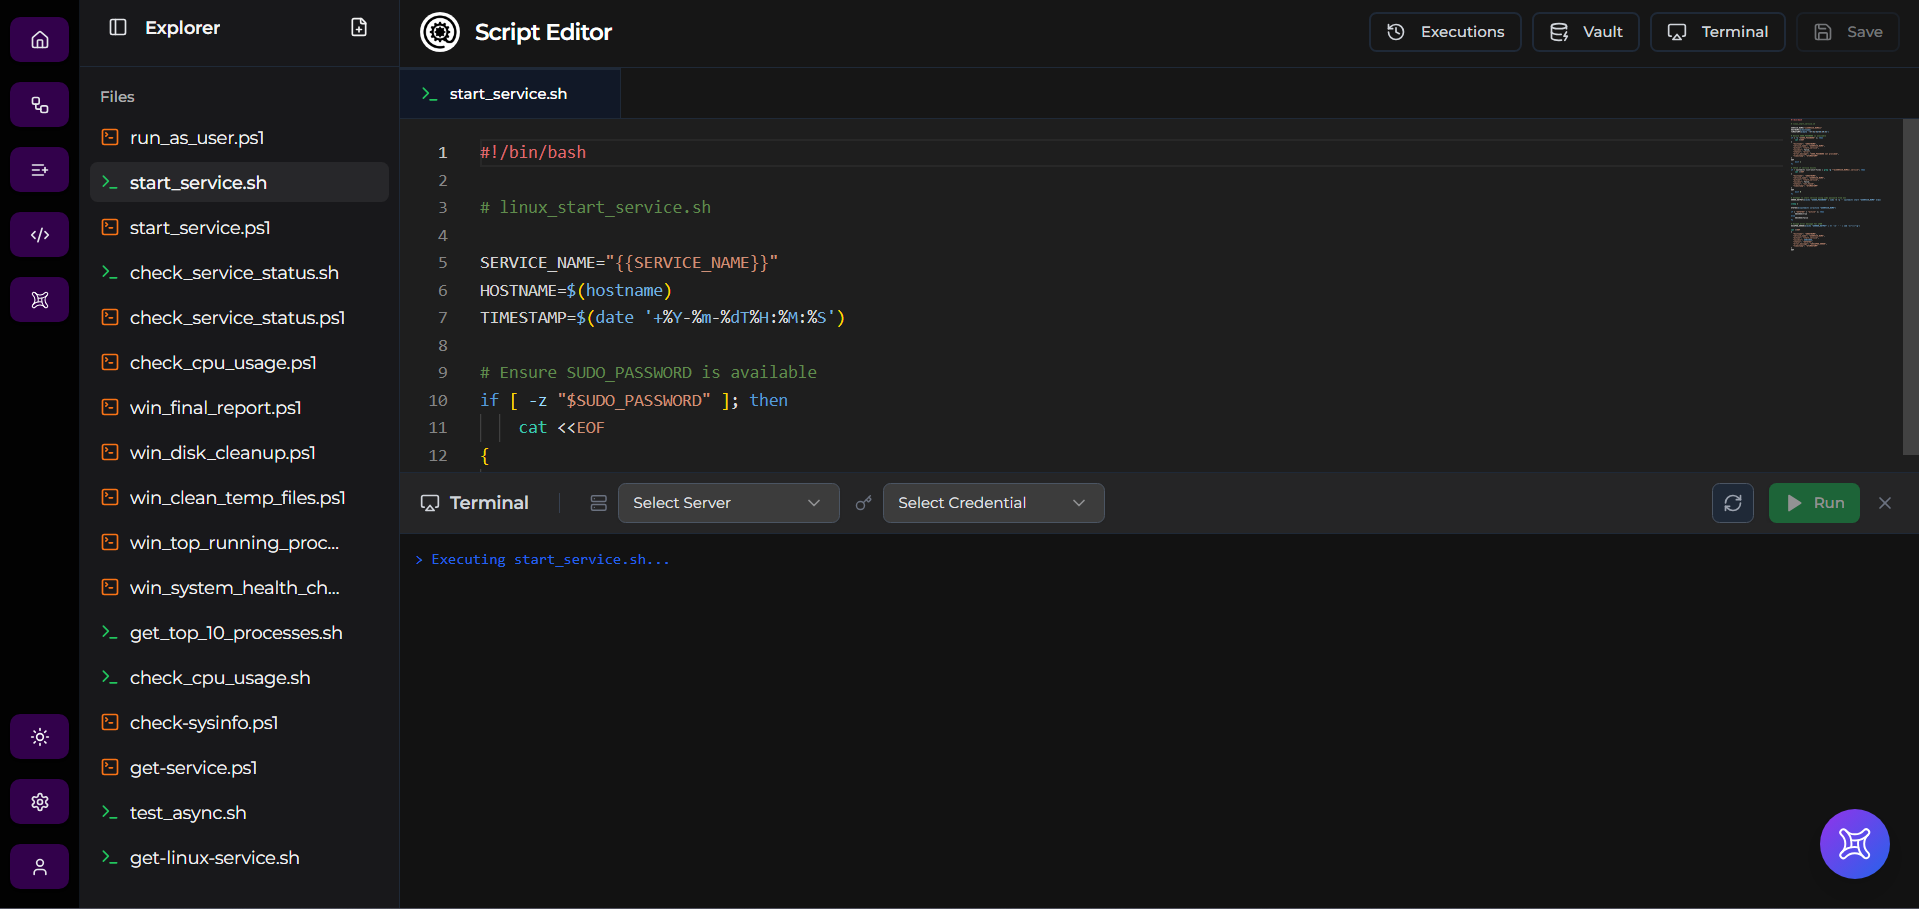Close the Terminal panel
This screenshot has height=909, width=1919.
[1885, 503]
